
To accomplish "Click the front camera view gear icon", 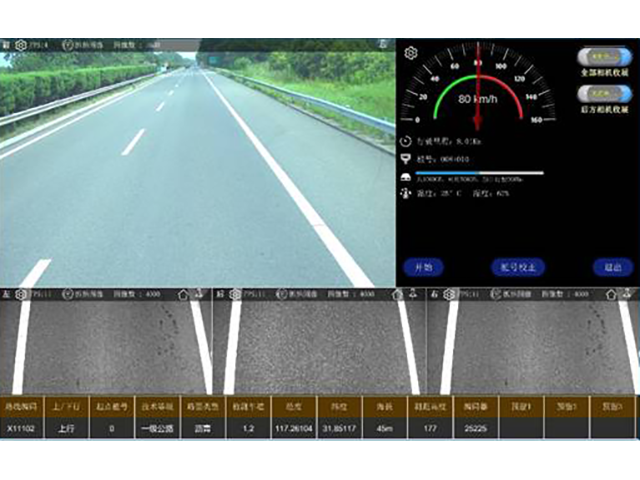I will 21,45.
